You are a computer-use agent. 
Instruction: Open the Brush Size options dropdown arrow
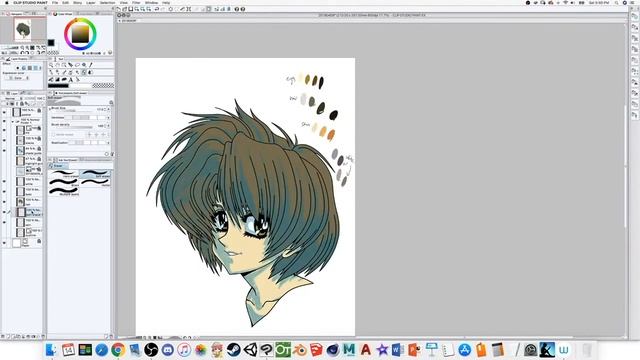click(x=109, y=109)
